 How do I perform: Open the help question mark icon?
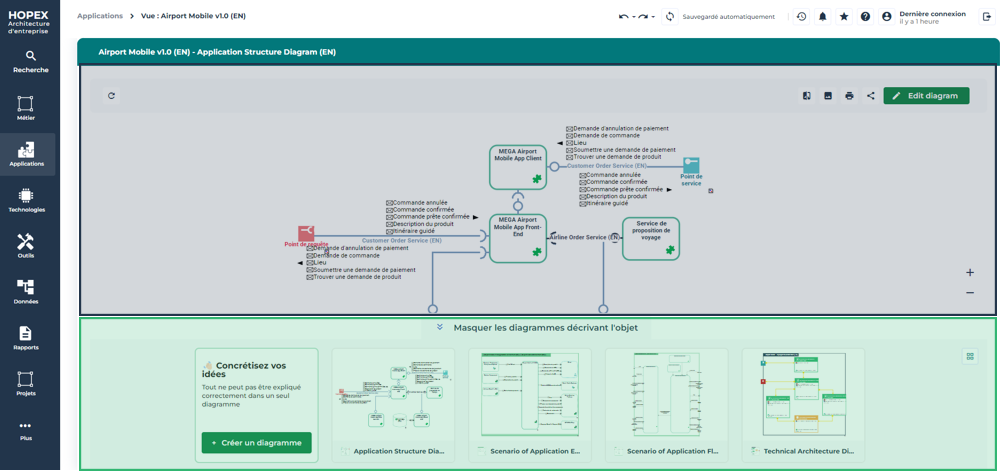coord(865,17)
